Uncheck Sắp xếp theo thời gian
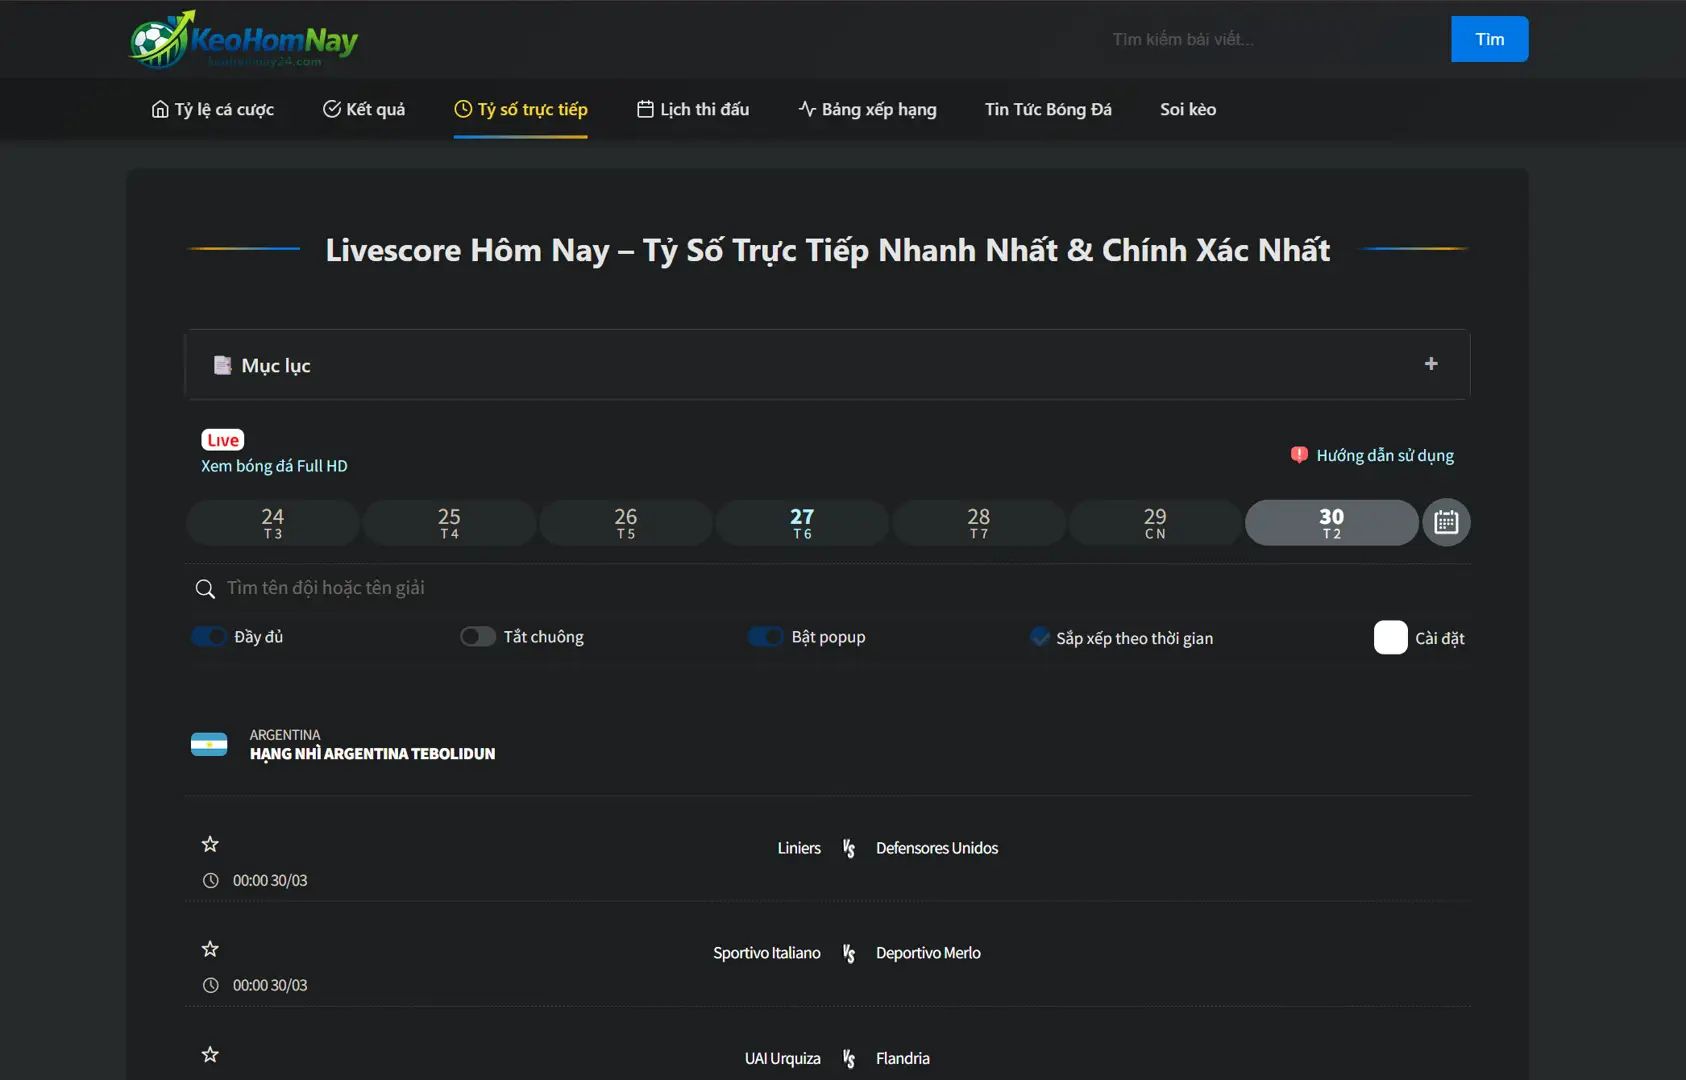The image size is (1686, 1080). click(x=1040, y=637)
